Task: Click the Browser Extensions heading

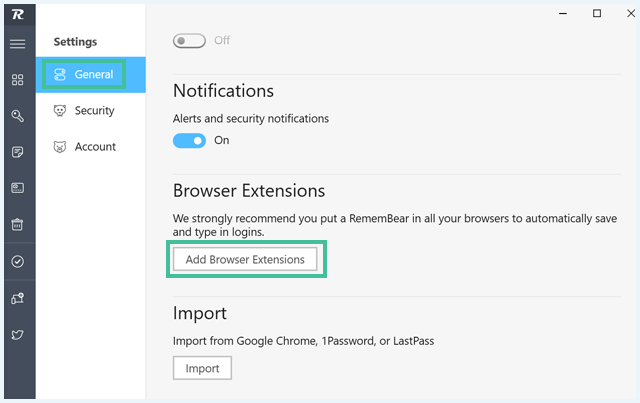Action: click(249, 191)
